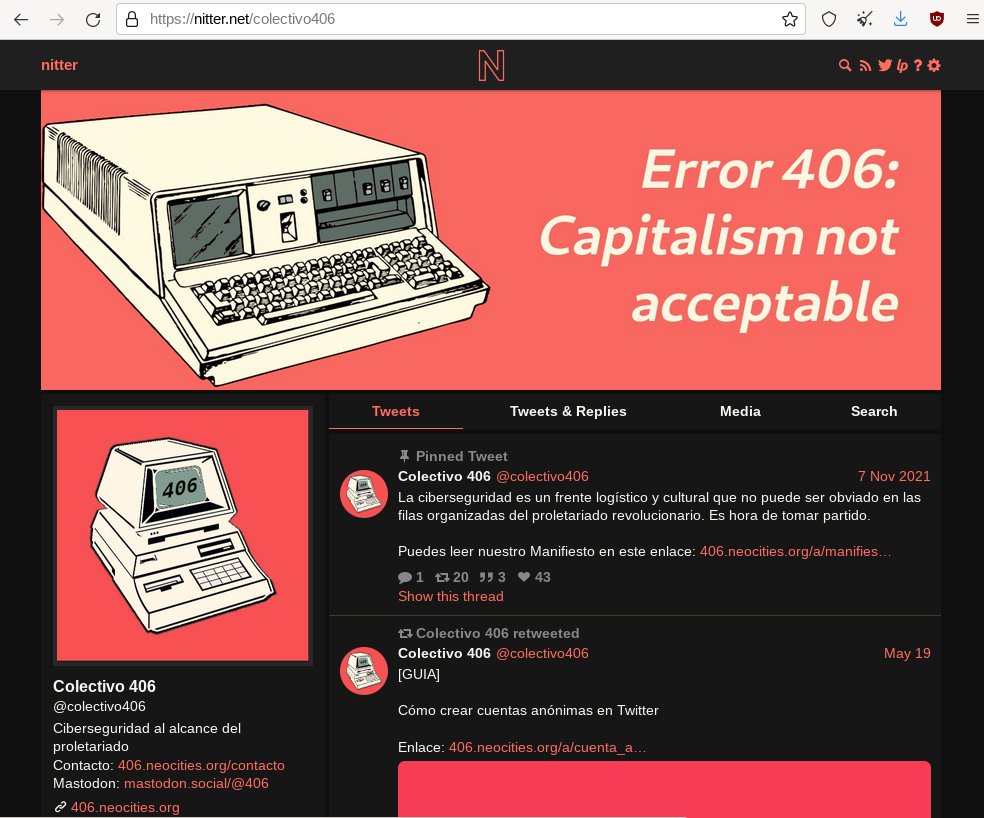Open the May 19 tweet date link
Image resolution: width=984 pixels, height=818 pixels.
907,654
